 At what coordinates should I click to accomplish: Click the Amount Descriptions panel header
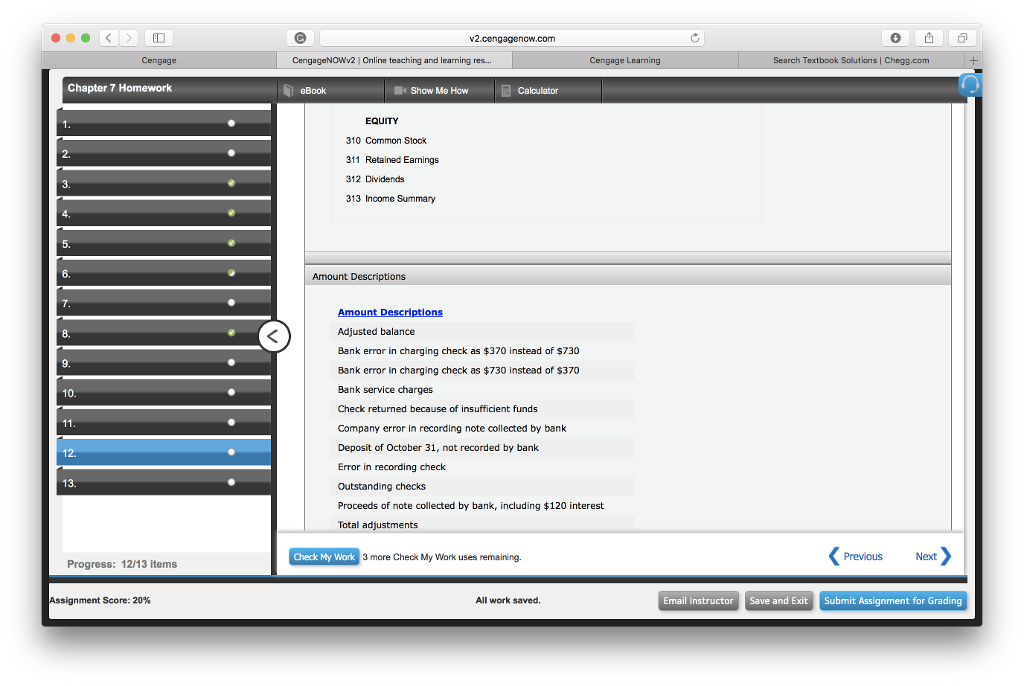pos(628,276)
